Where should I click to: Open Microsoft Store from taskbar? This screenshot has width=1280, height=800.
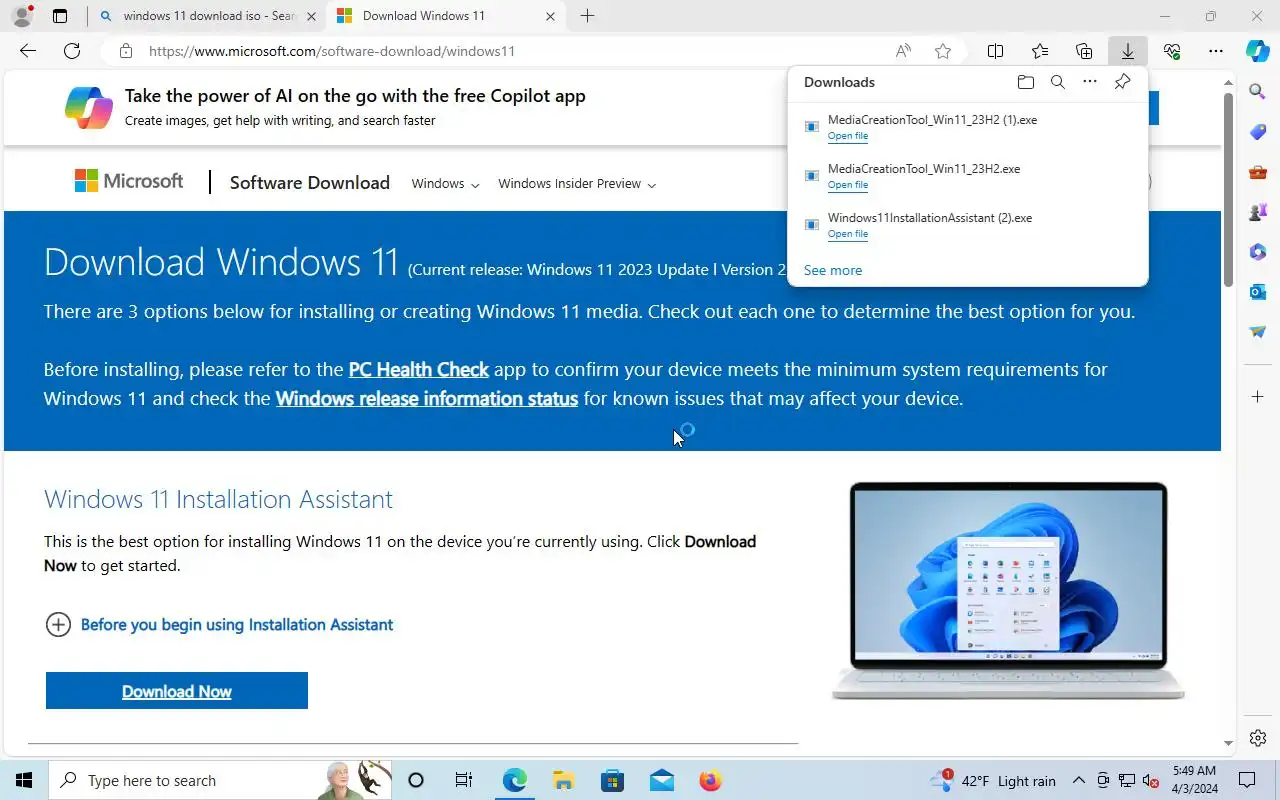pyautogui.click(x=612, y=781)
